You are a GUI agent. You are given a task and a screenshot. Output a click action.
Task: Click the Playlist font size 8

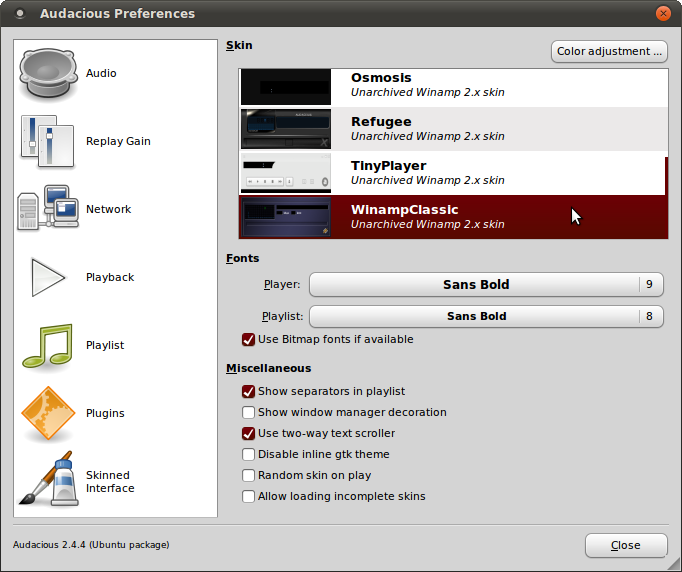649,316
